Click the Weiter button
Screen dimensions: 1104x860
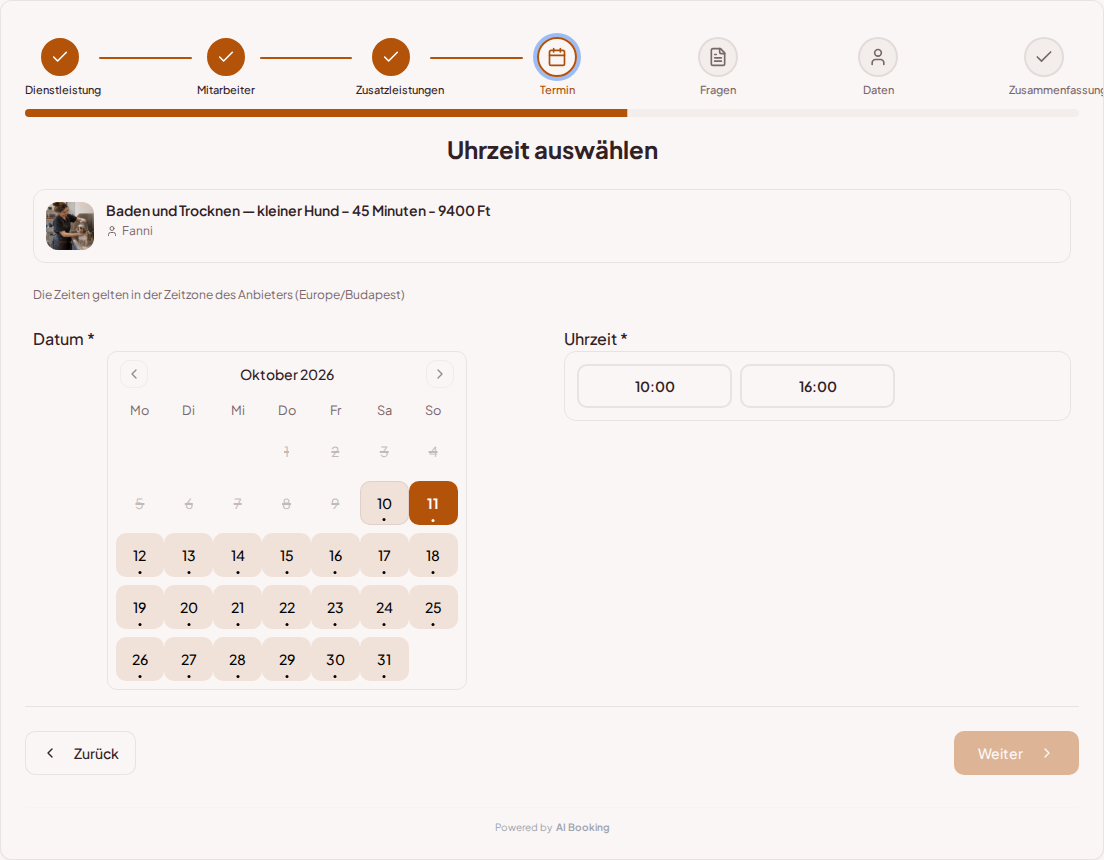[1016, 753]
